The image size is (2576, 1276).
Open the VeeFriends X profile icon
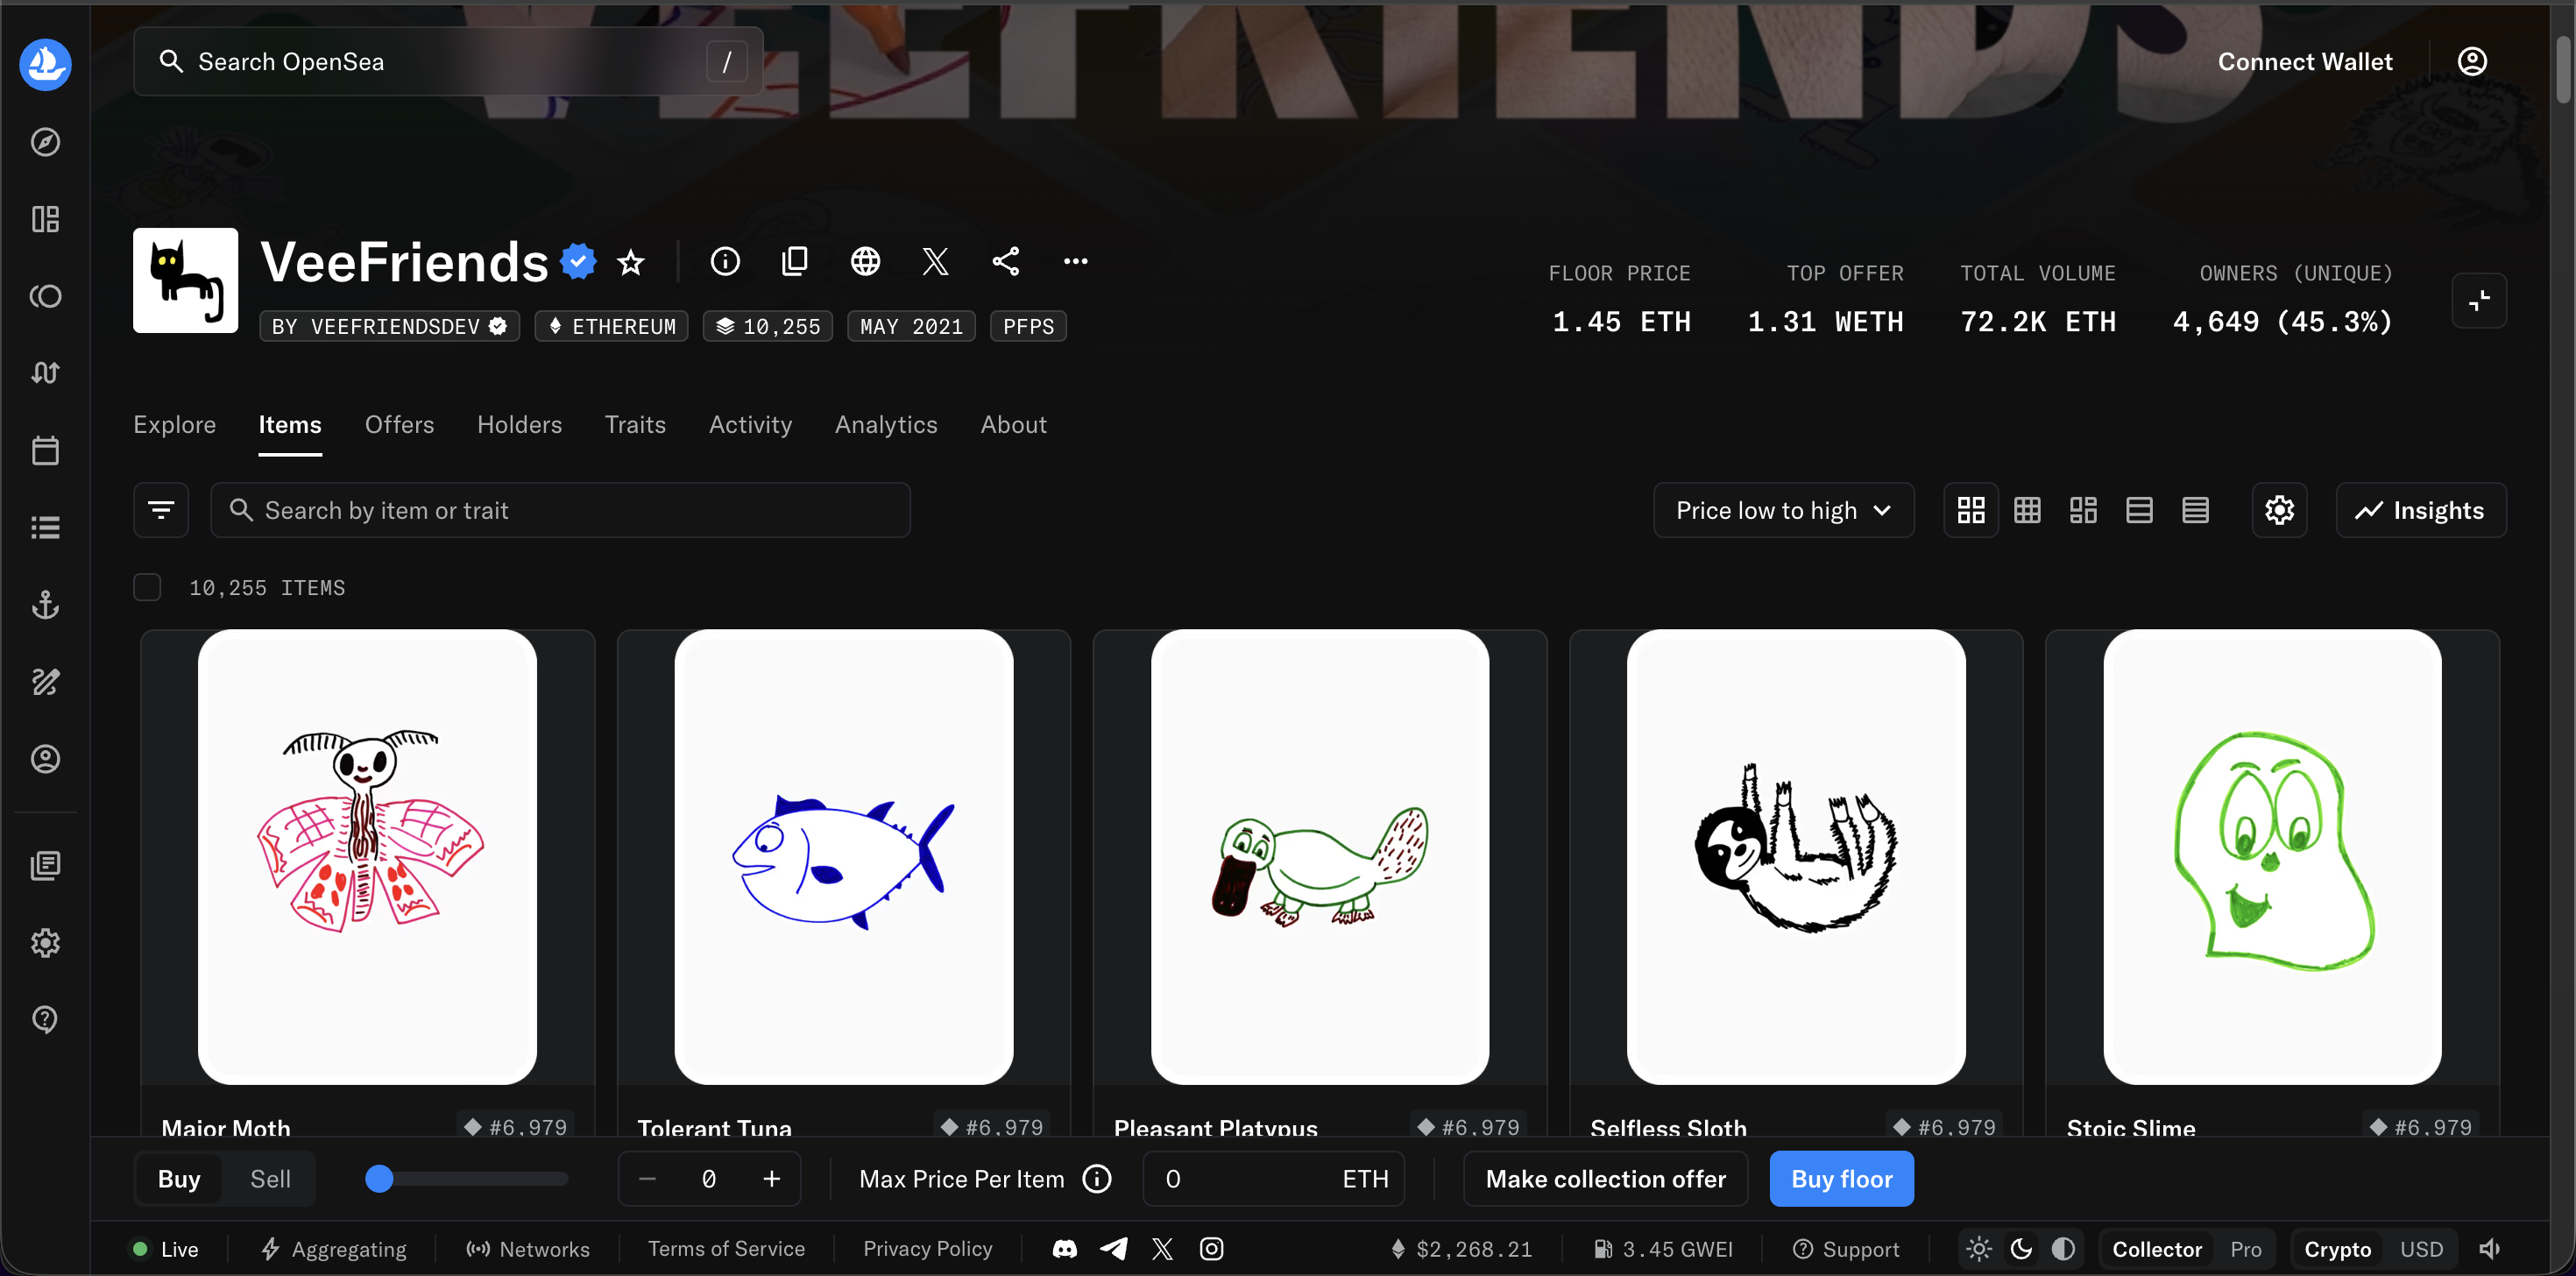pyautogui.click(x=935, y=262)
